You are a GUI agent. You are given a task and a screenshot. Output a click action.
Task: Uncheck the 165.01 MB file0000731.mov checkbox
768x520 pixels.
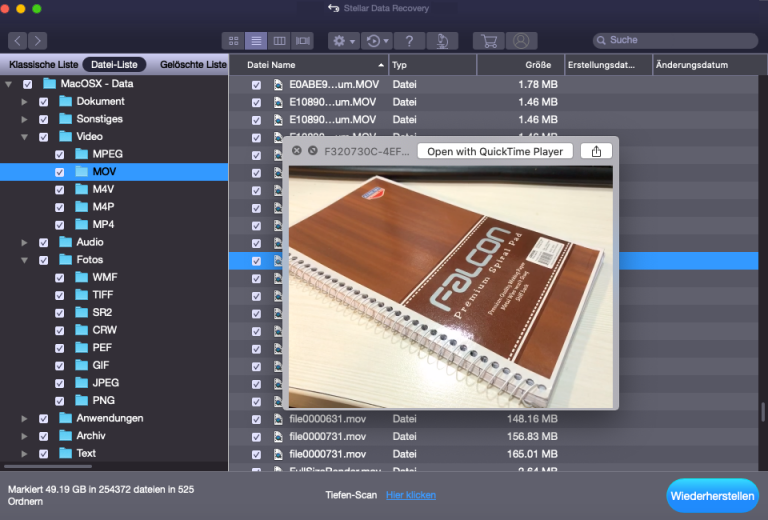click(x=256, y=455)
